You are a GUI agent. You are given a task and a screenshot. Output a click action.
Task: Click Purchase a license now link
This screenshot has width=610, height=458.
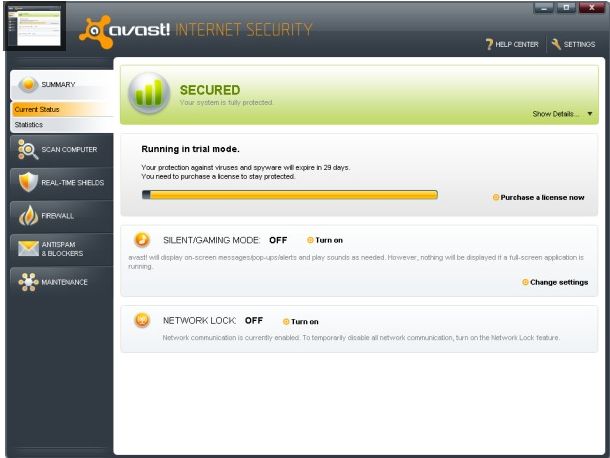pyautogui.click(x=541, y=197)
